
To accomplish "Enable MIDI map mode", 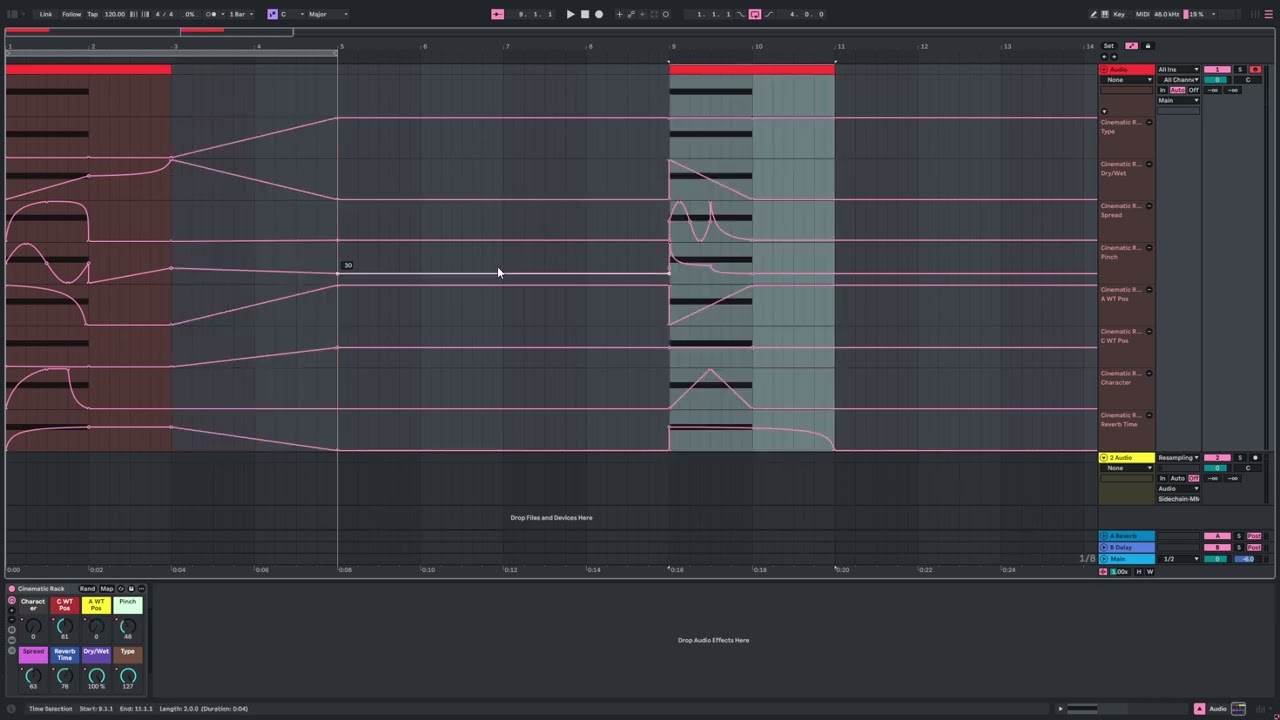I will tap(1144, 14).
